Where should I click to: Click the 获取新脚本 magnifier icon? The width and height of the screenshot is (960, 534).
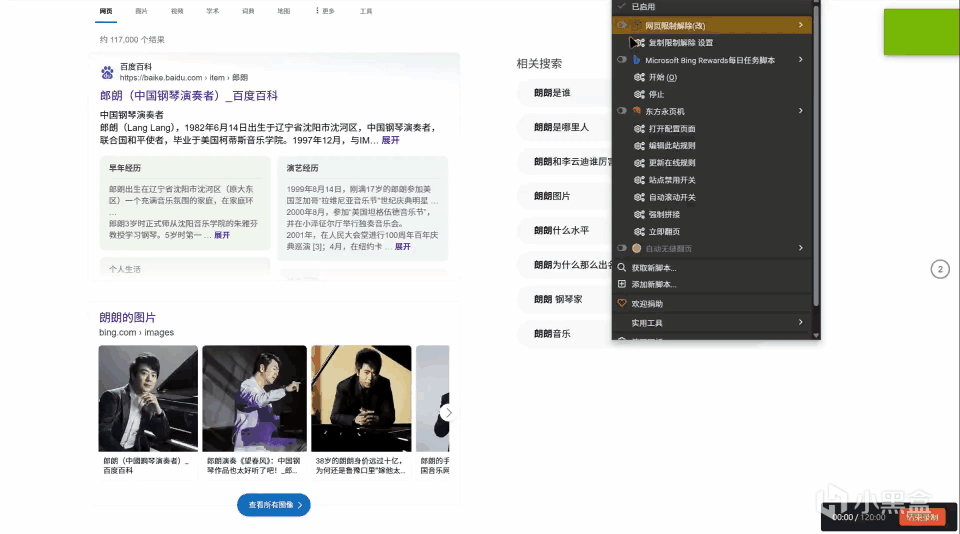coord(621,268)
